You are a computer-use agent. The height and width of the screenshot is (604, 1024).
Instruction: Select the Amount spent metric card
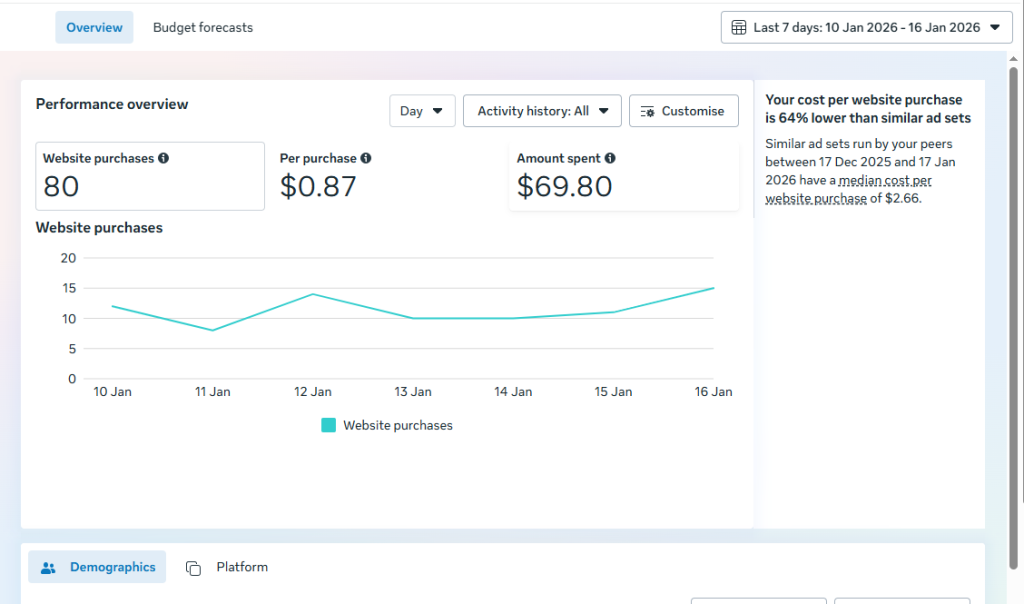[624, 176]
